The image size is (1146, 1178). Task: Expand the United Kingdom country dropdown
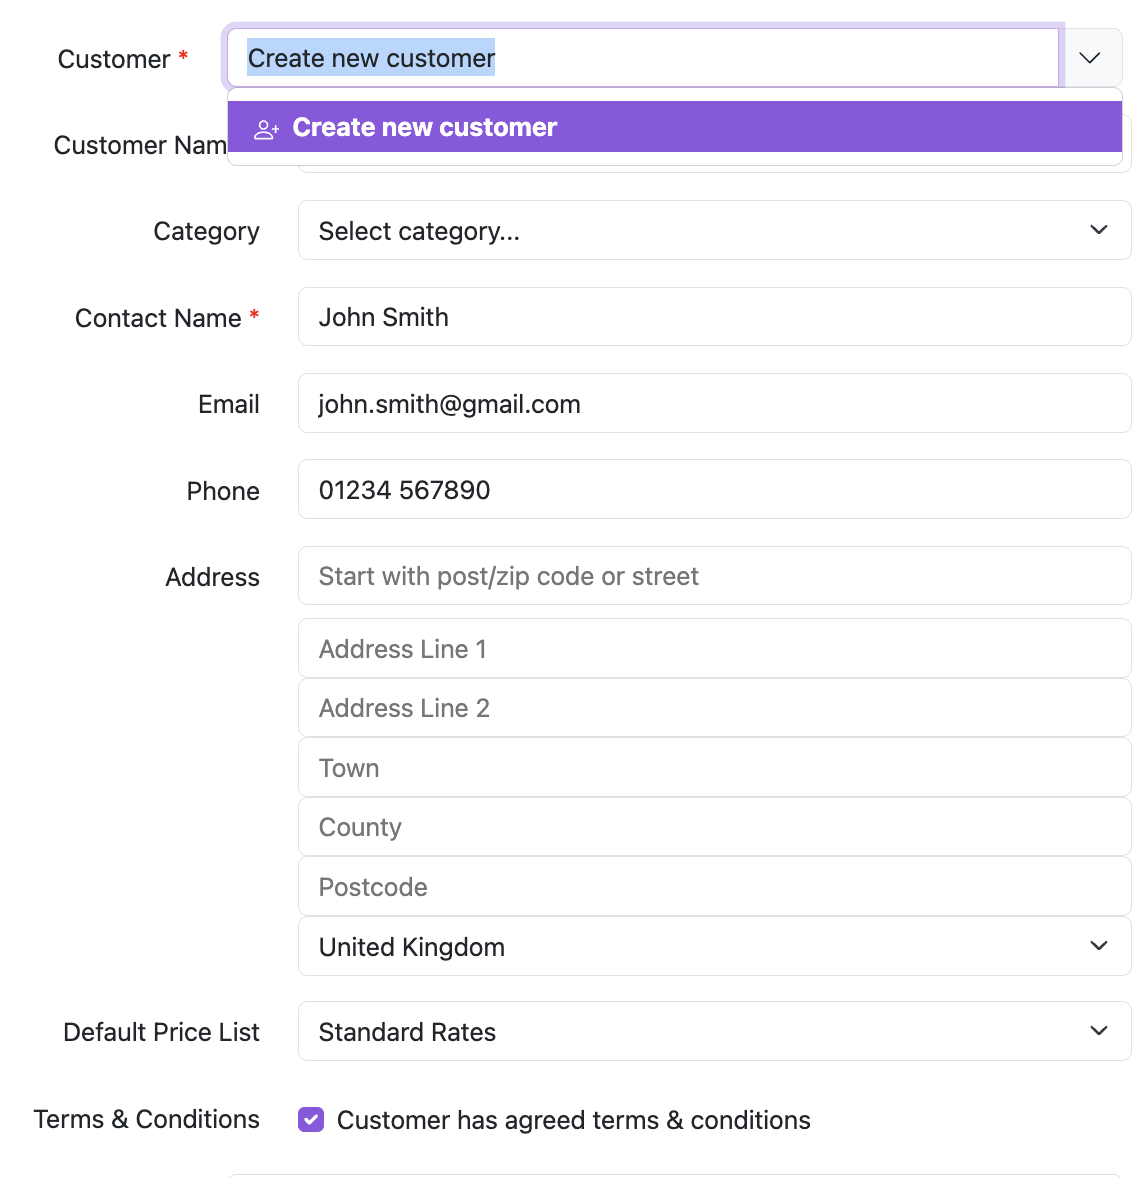pos(714,947)
